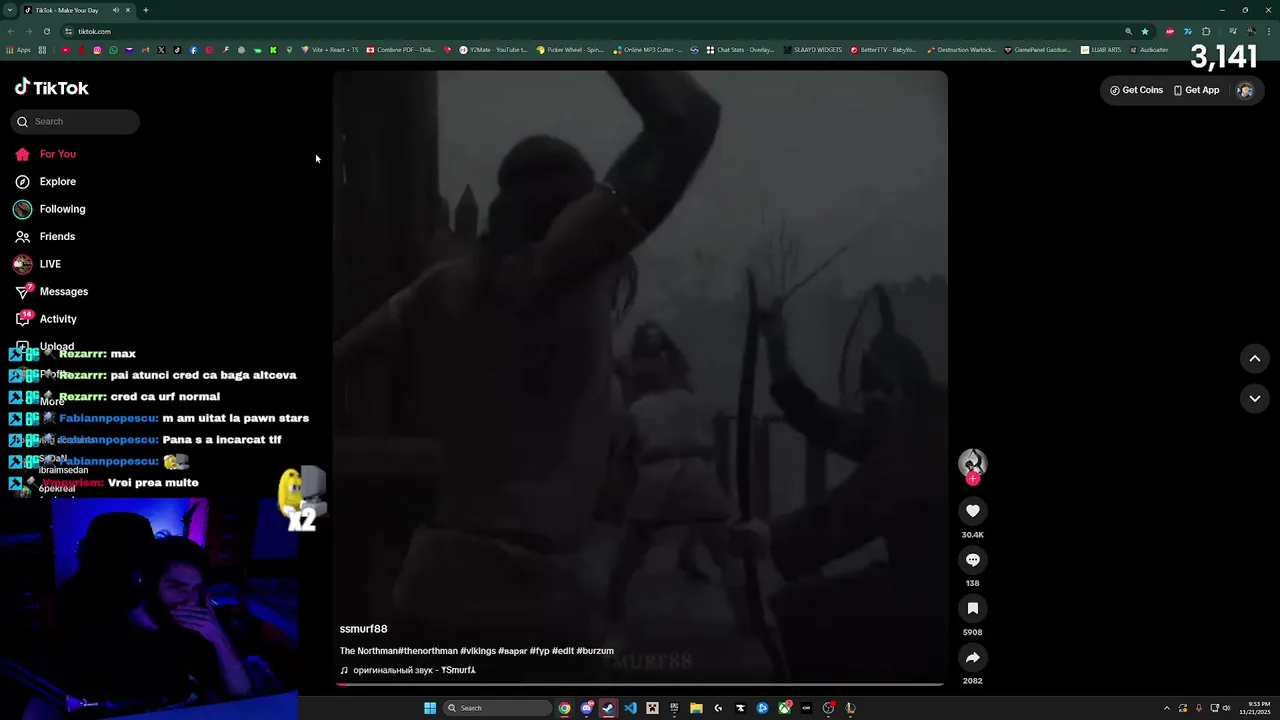Open the BetterTTV bookmark
The height and width of the screenshot is (720, 1280).
point(885,50)
